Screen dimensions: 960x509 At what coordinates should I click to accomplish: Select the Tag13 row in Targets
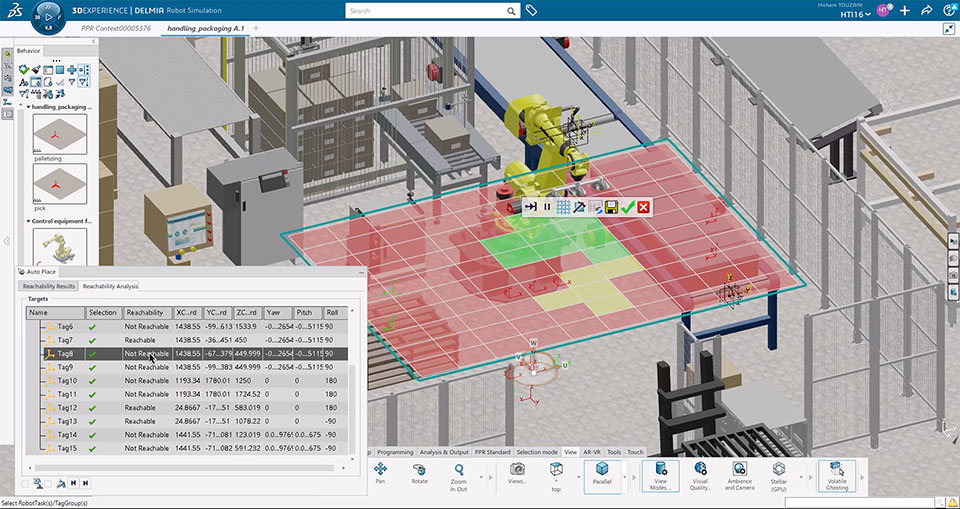[187, 421]
